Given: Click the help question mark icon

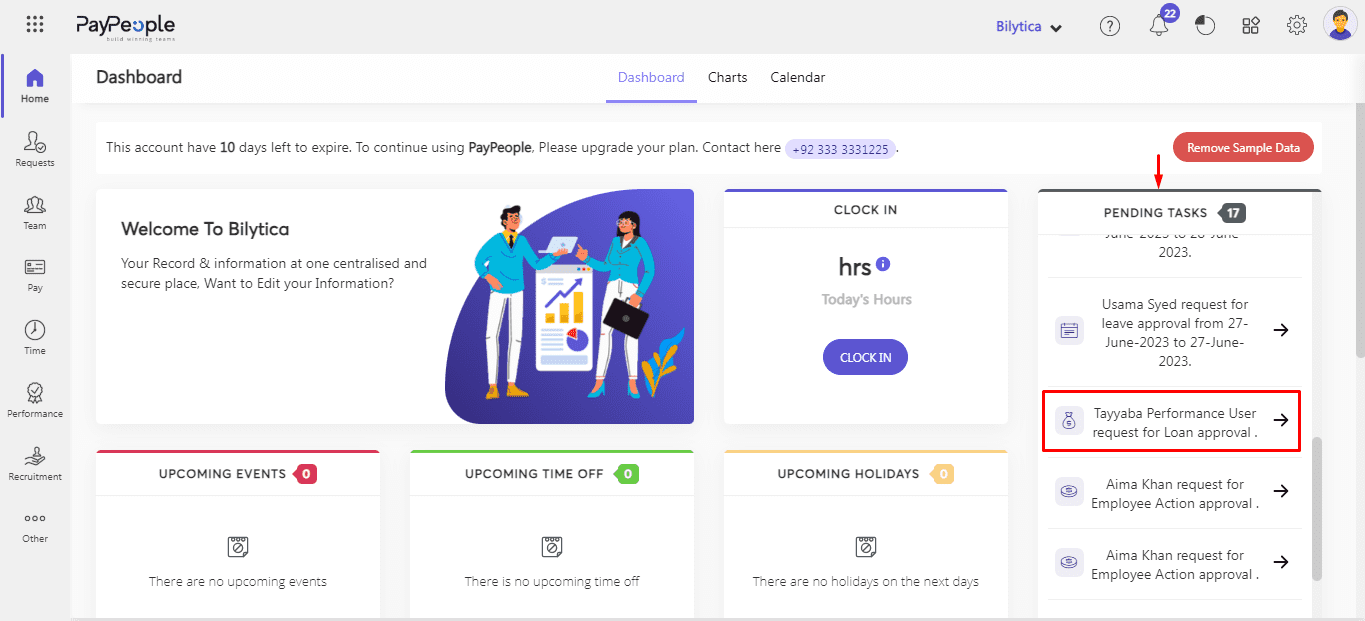Looking at the screenshot, I should coord(1110,26).
